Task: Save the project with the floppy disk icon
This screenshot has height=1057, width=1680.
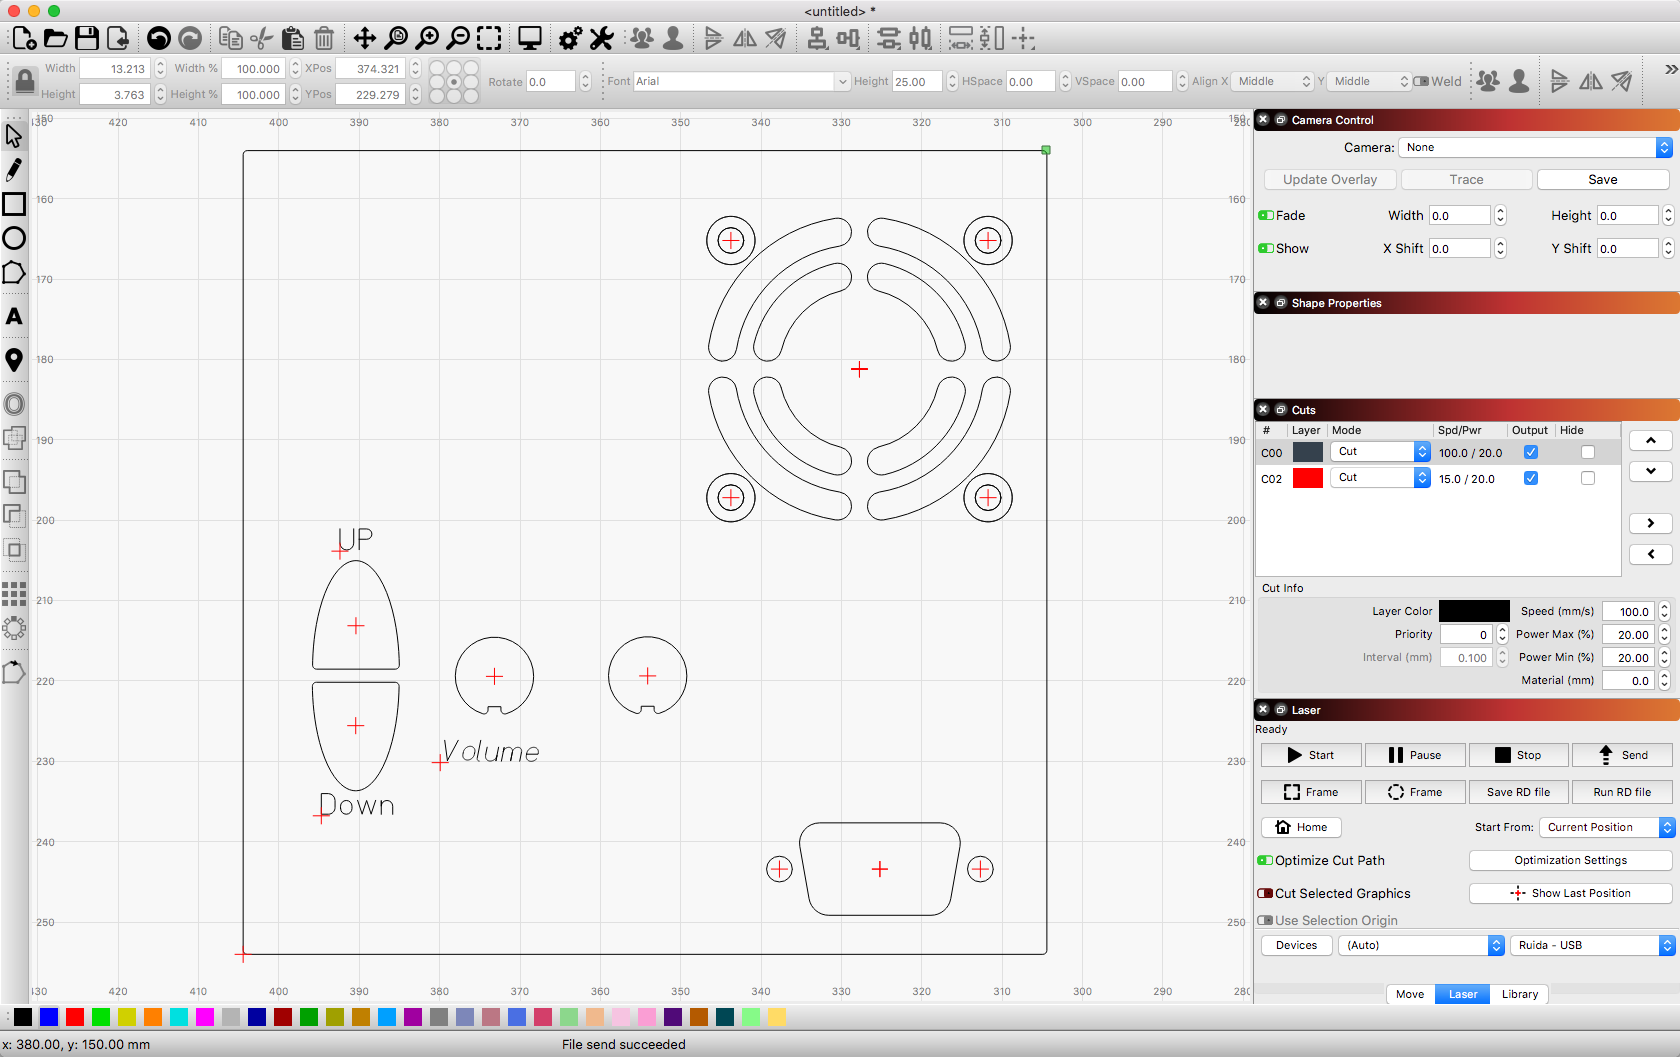Action: click(87, 39)
